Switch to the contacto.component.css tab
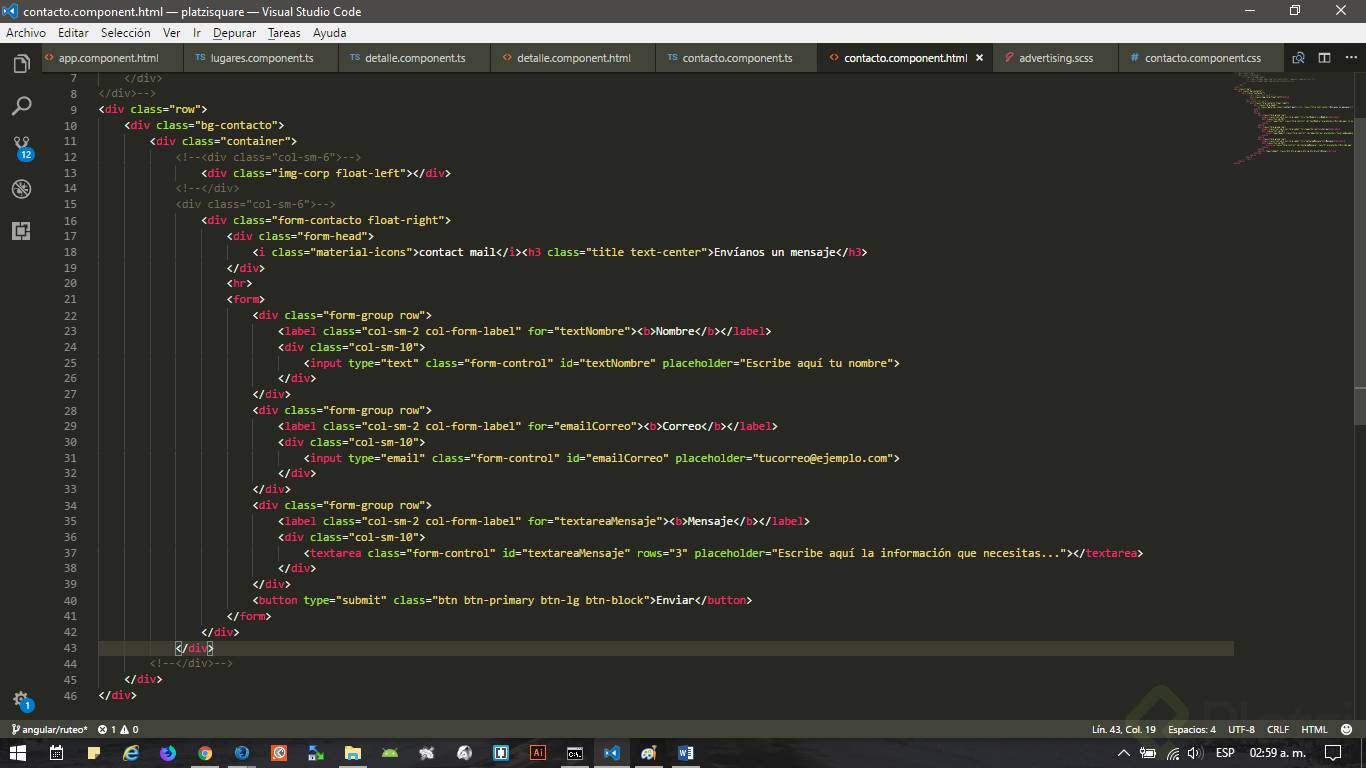 1202,58
